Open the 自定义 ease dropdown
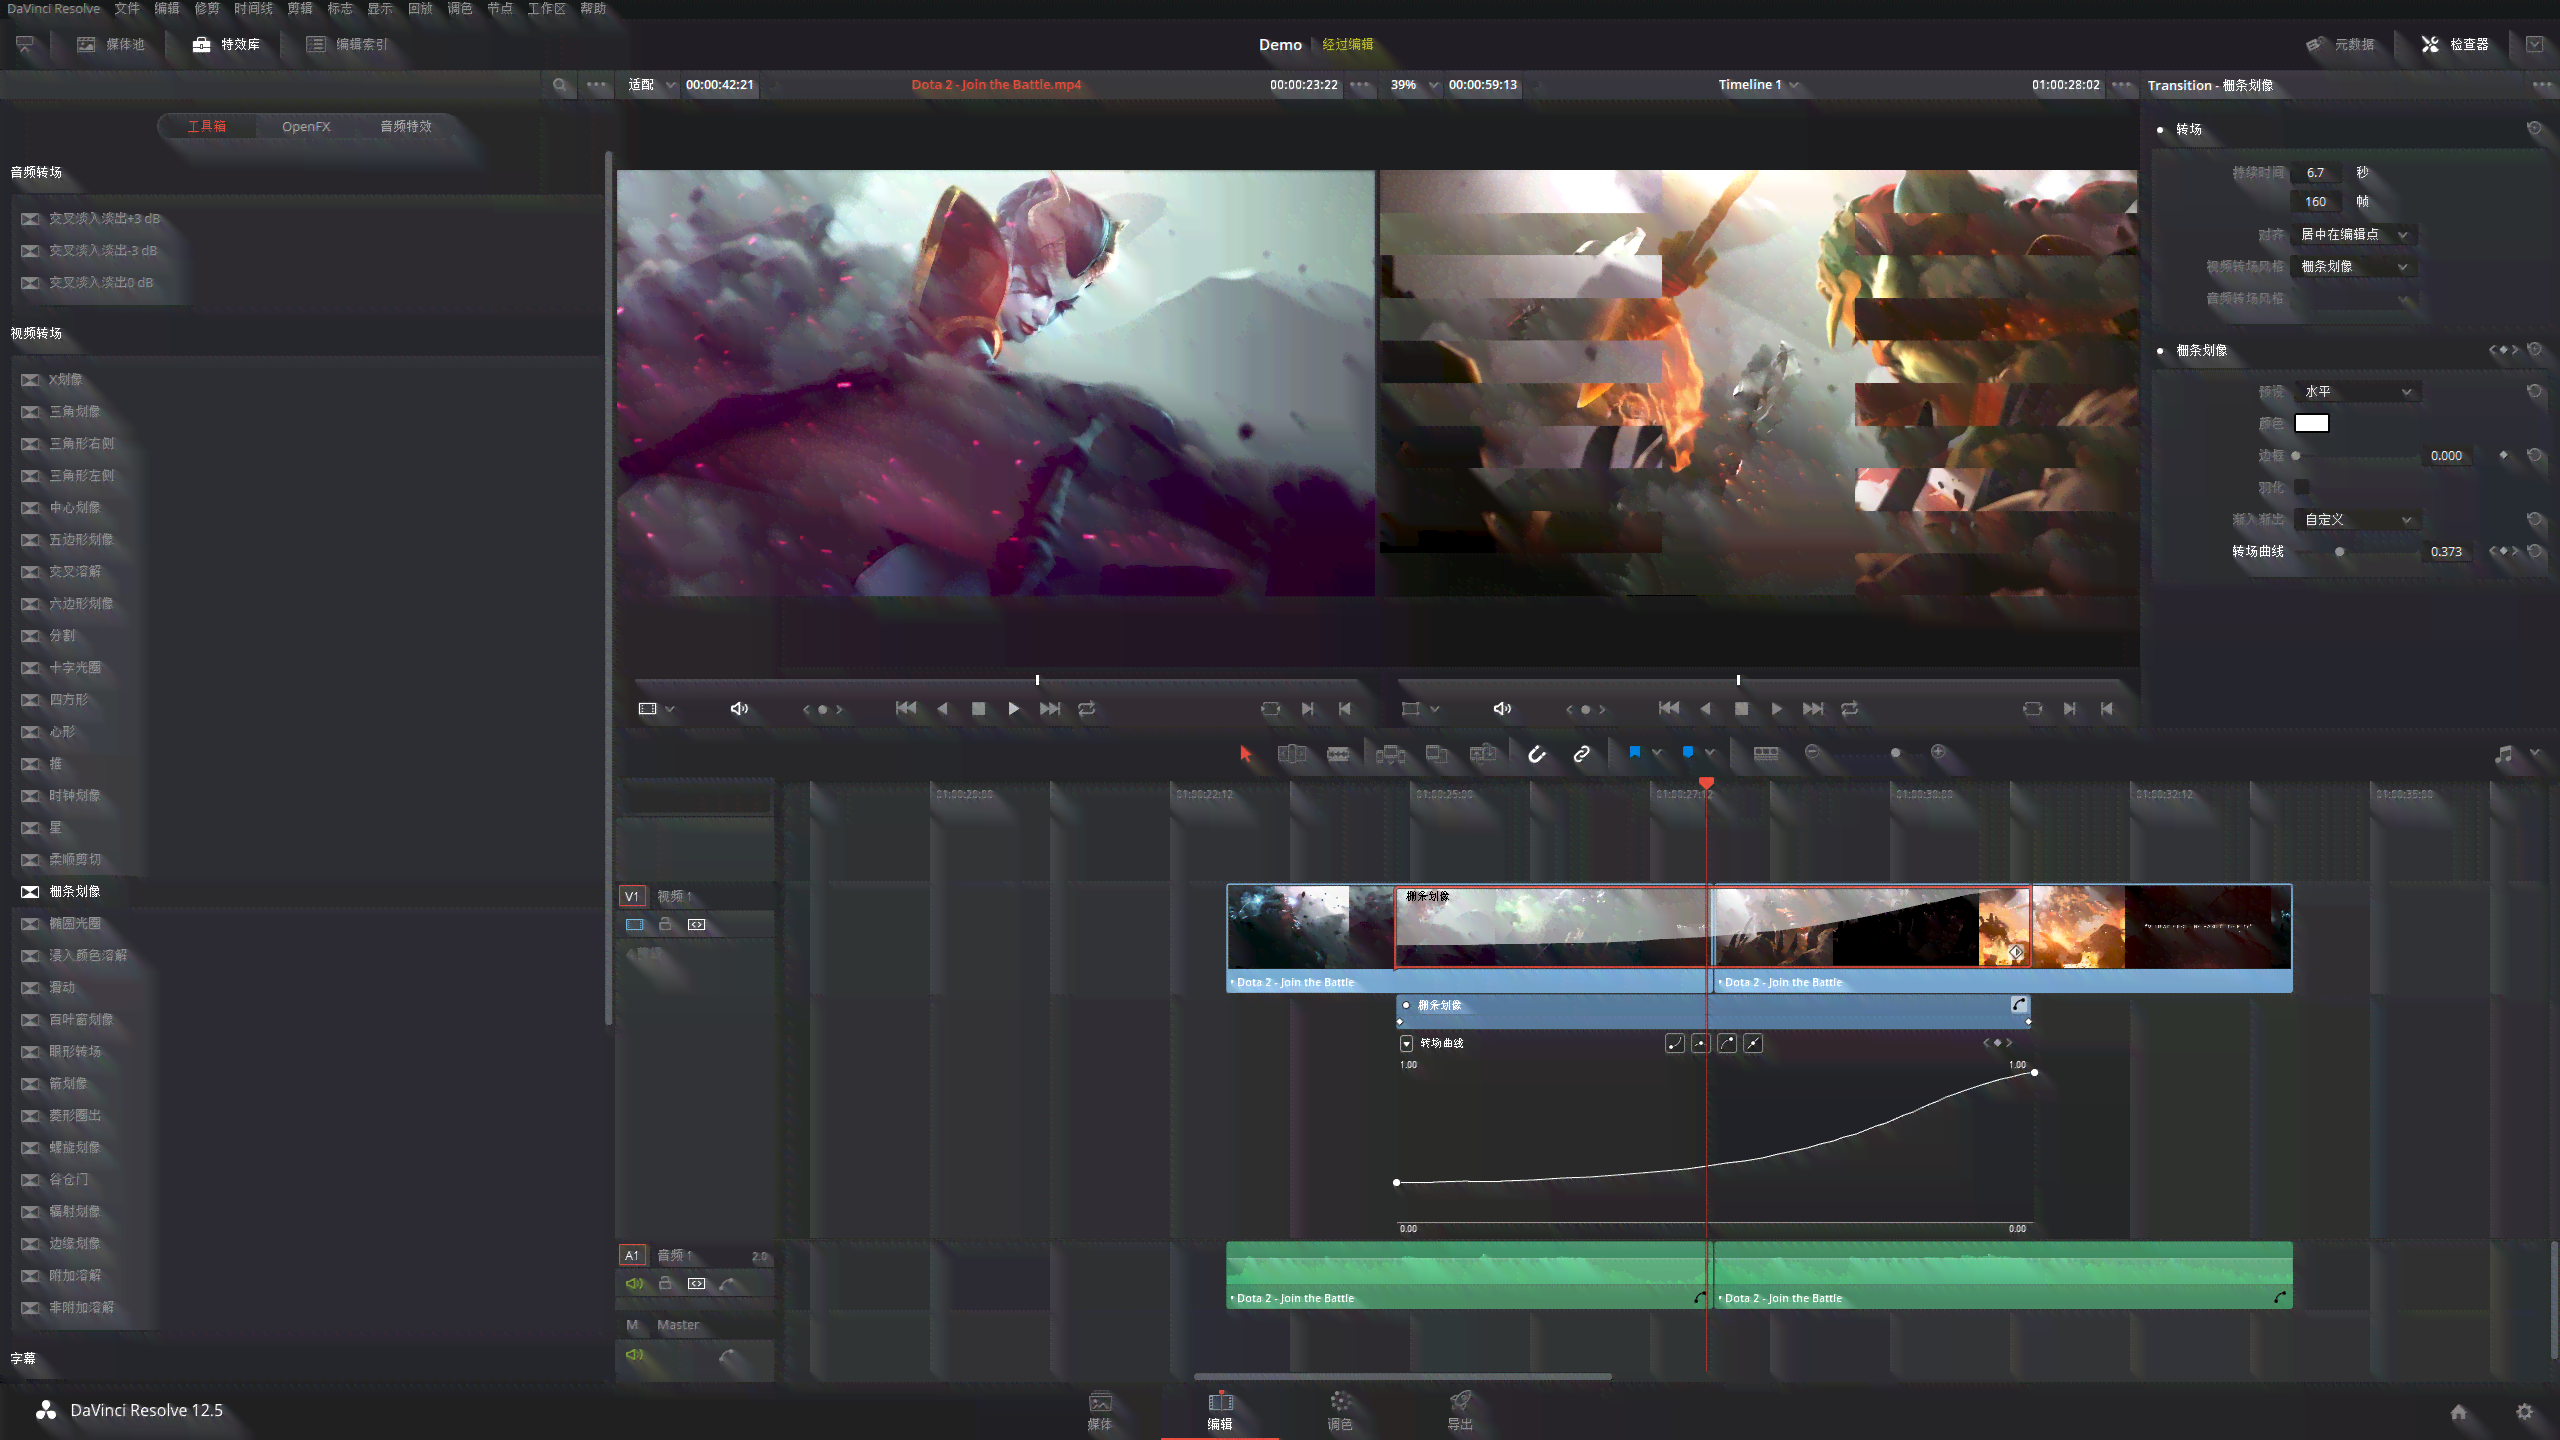 [2358, 520]
